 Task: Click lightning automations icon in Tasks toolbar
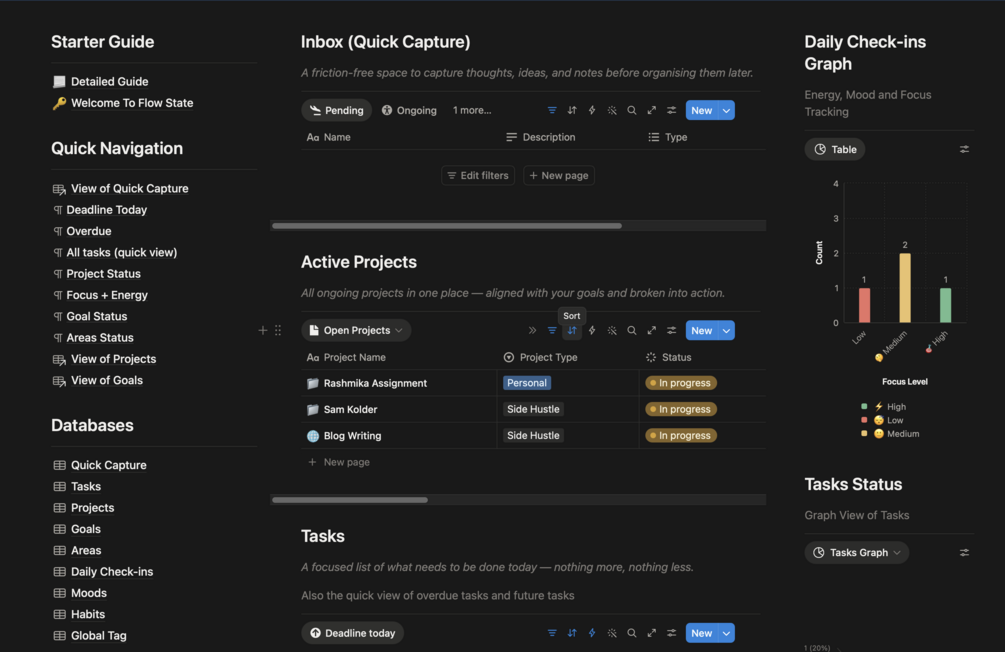[x=592, y=633]
